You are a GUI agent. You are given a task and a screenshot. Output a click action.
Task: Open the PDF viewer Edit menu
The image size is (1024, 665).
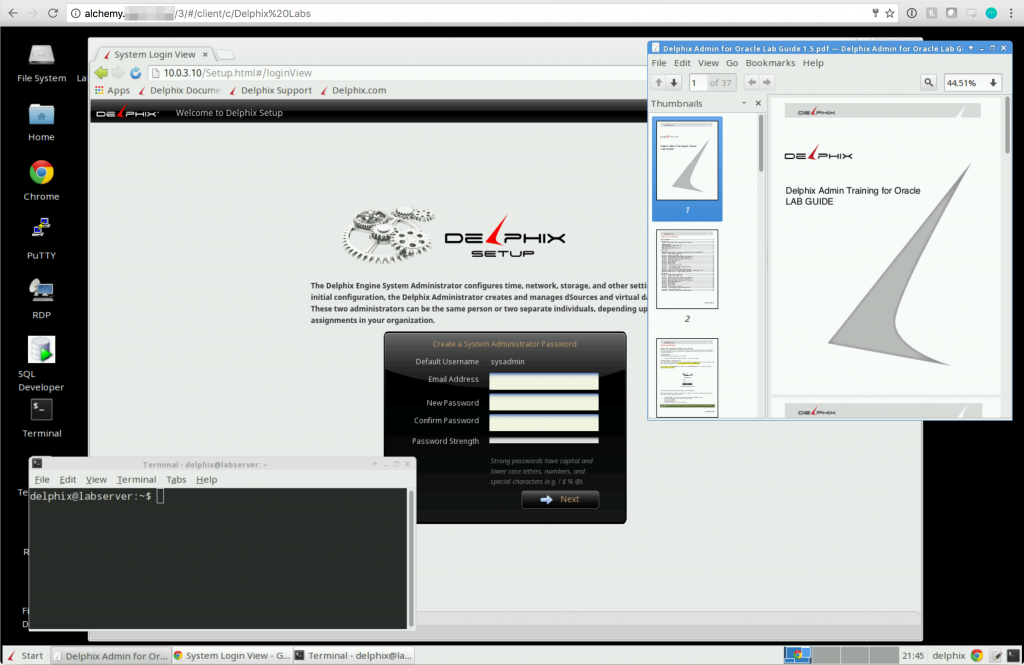[x=682, y=63]
